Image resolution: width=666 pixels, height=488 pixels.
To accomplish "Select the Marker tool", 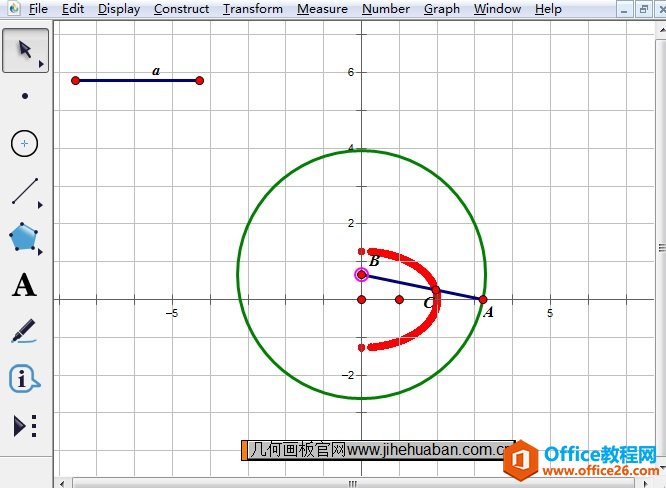I will [24, 331].
